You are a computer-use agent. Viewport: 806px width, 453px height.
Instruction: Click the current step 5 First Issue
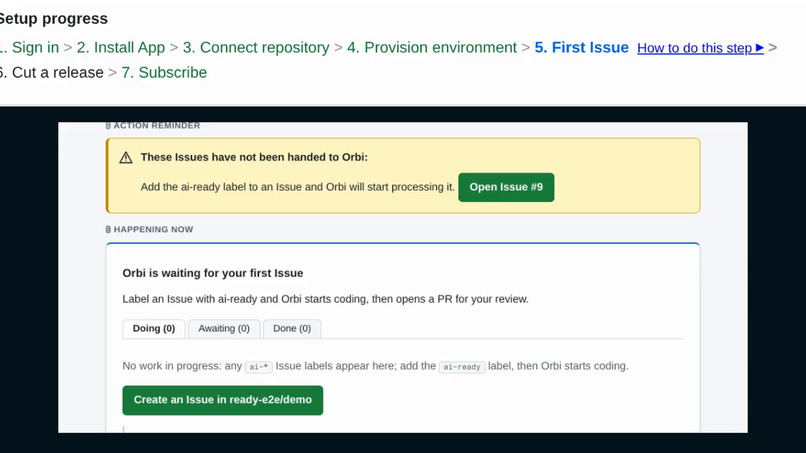(581, 47)
